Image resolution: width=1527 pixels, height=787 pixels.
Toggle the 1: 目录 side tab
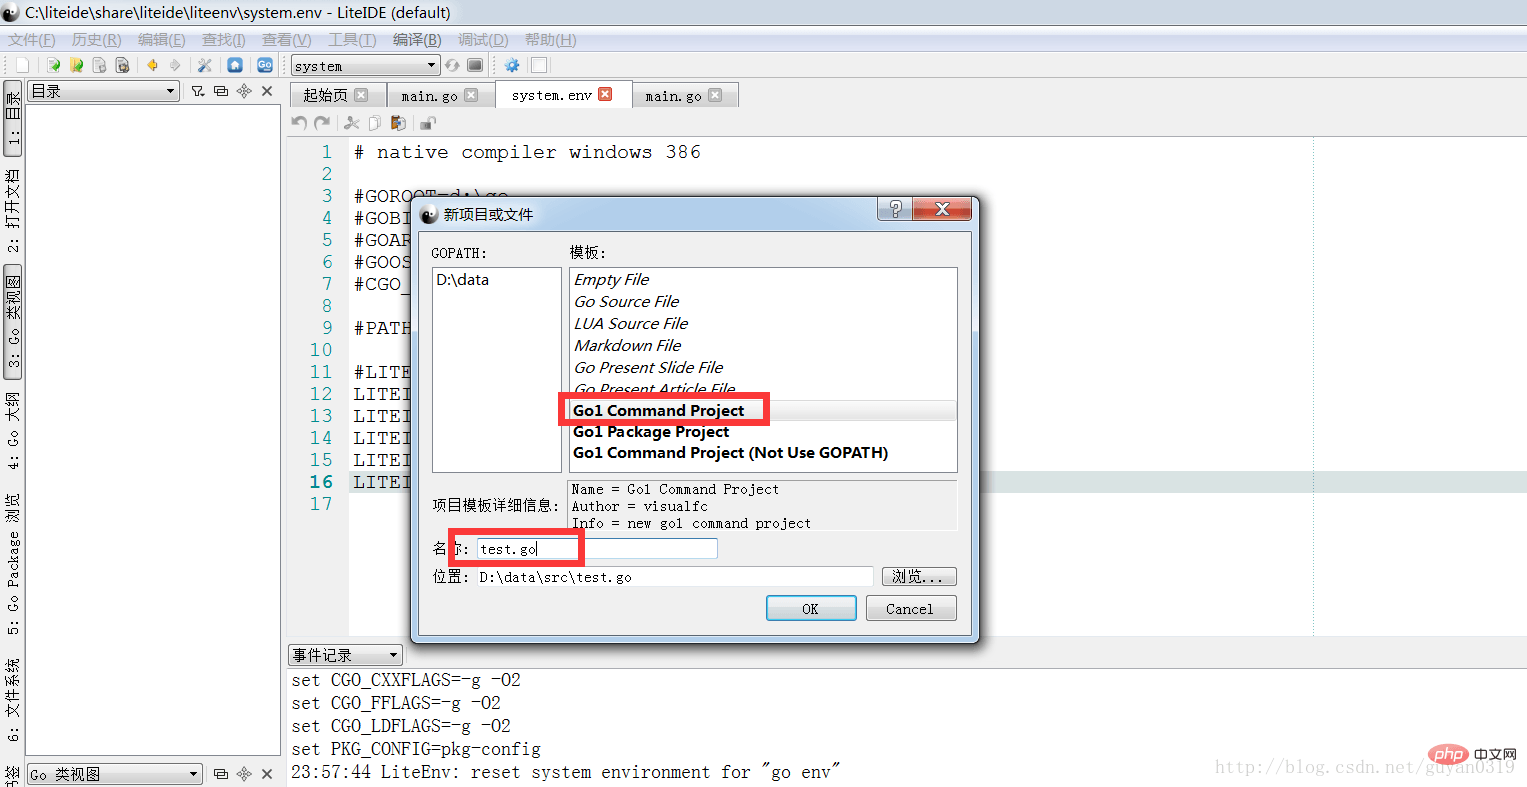(13, 118)
